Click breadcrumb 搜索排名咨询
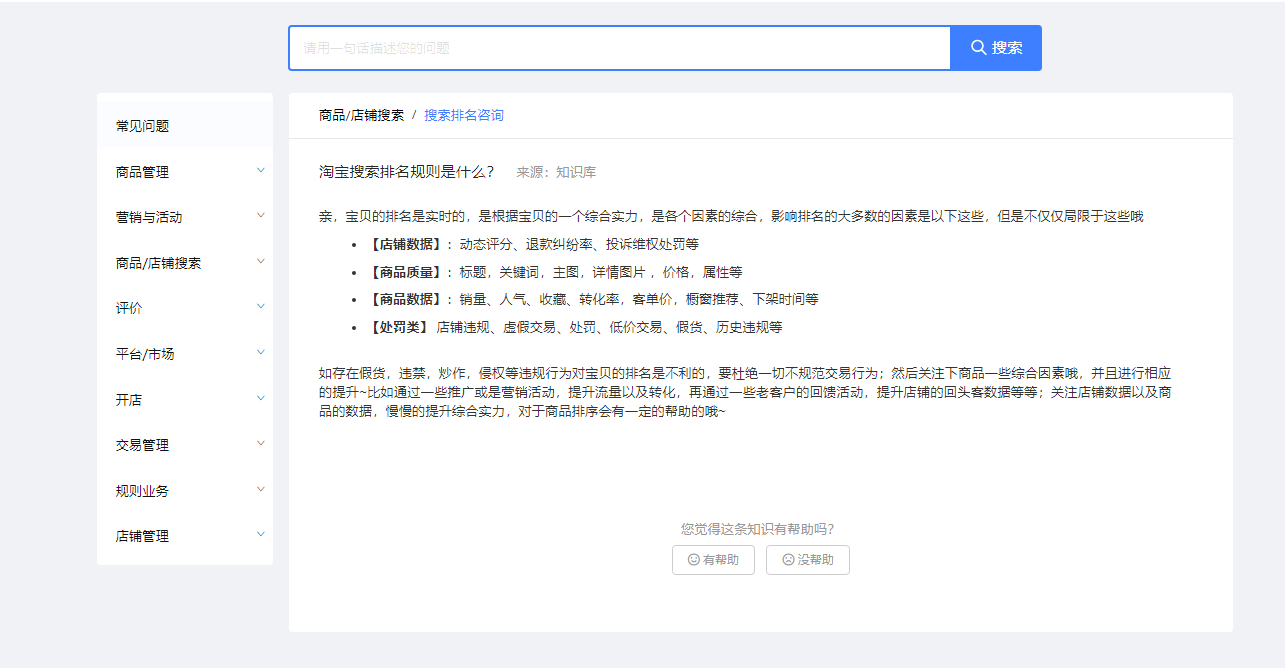Viewport: 1285px width, 668px height. coord(464,115)
